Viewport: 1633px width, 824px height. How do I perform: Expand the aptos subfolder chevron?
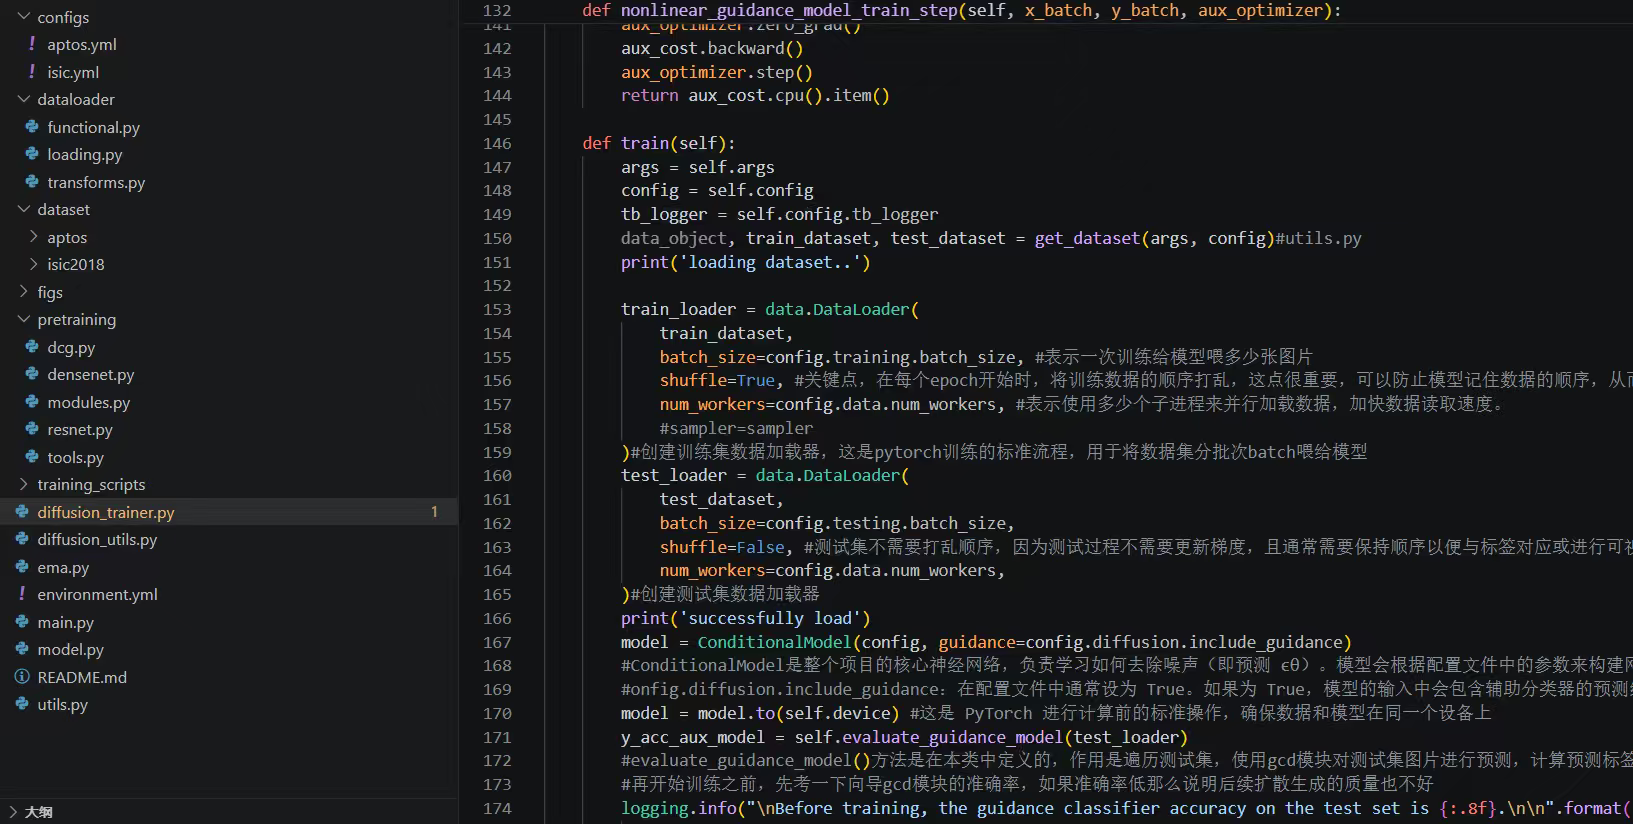[x=33, y=237]
